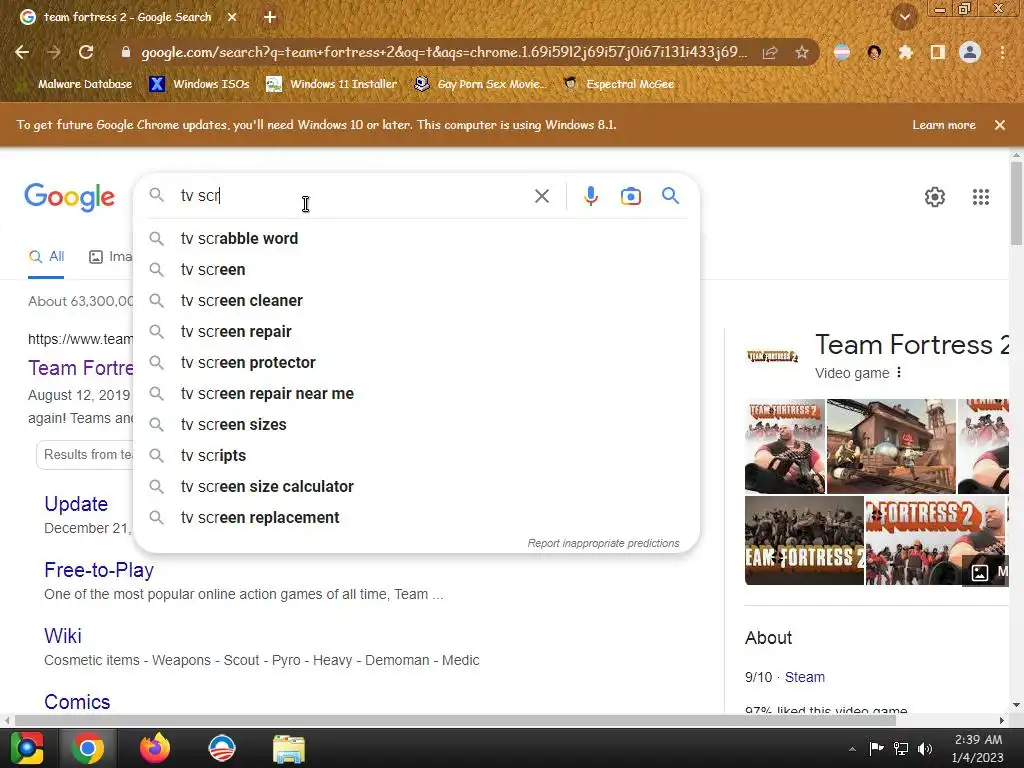Click the Action Center flag icon

coord(876,748)
